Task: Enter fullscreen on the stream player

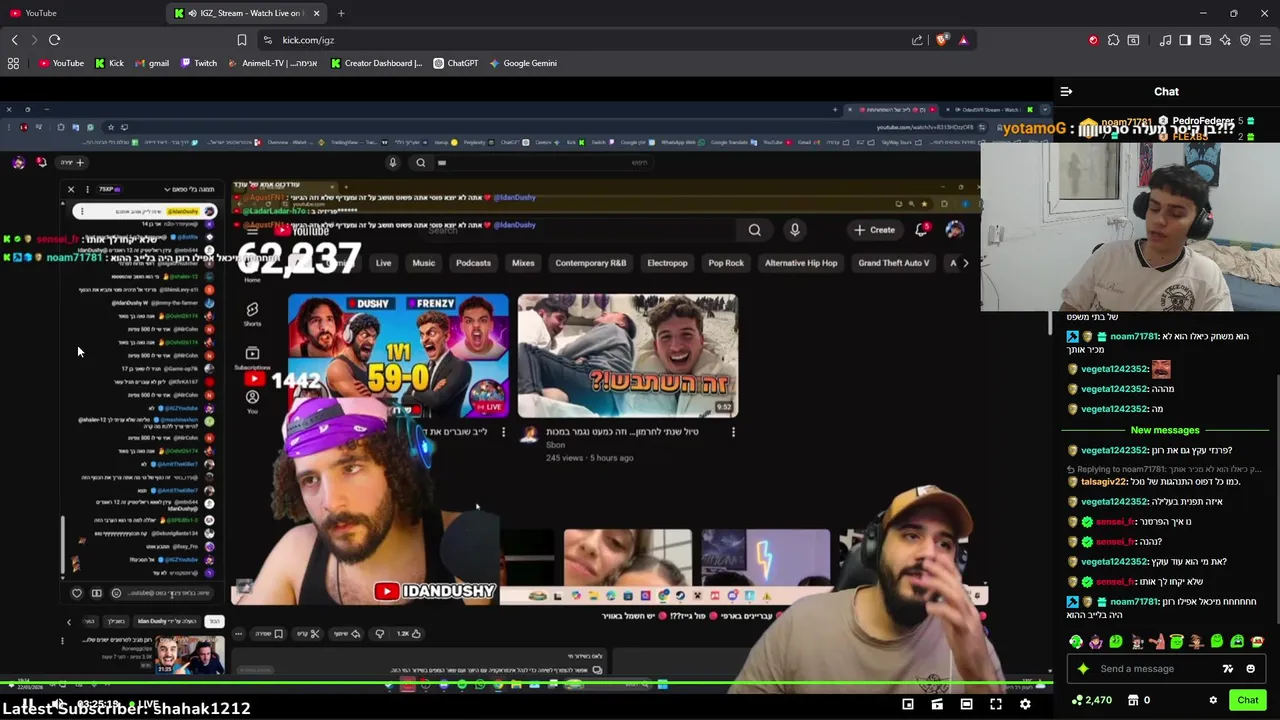Action: (996, 704)
